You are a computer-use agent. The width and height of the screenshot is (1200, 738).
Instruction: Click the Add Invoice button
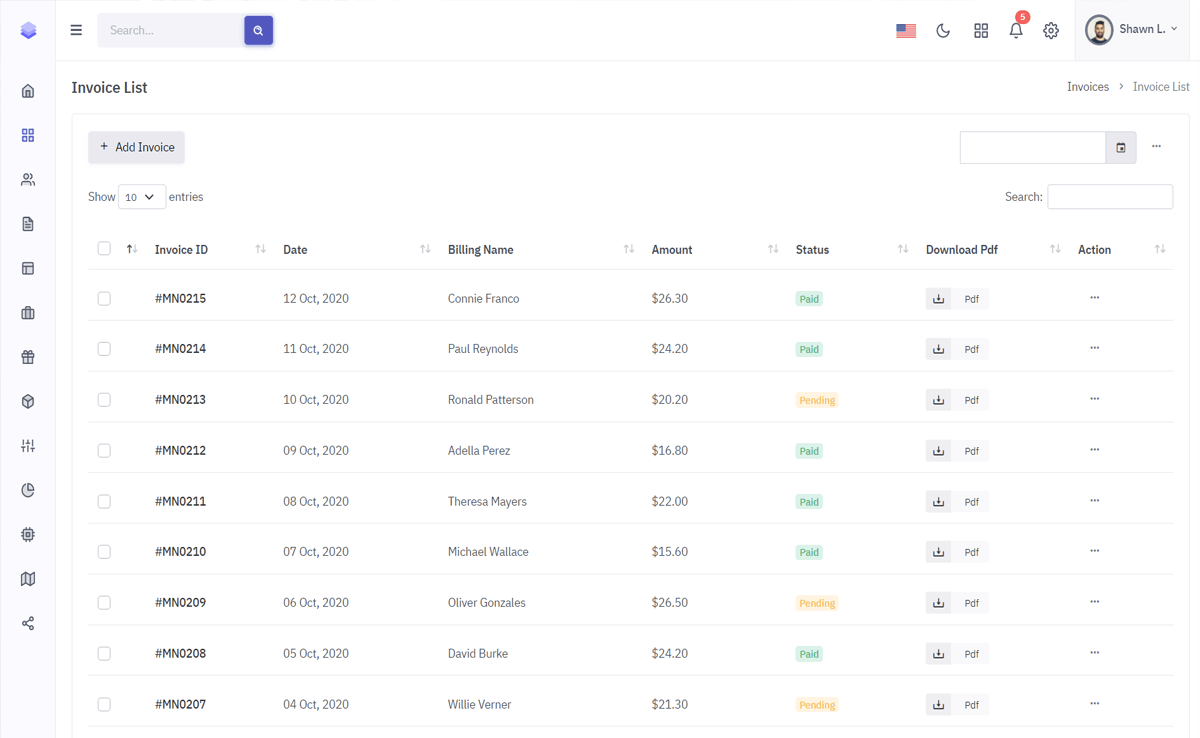tap(137, 147)
